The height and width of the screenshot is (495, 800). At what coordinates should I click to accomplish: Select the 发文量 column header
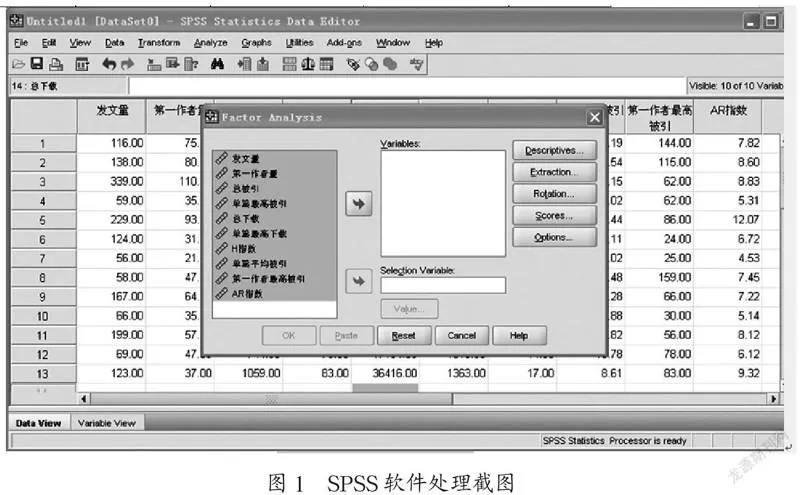click(112, 117)
